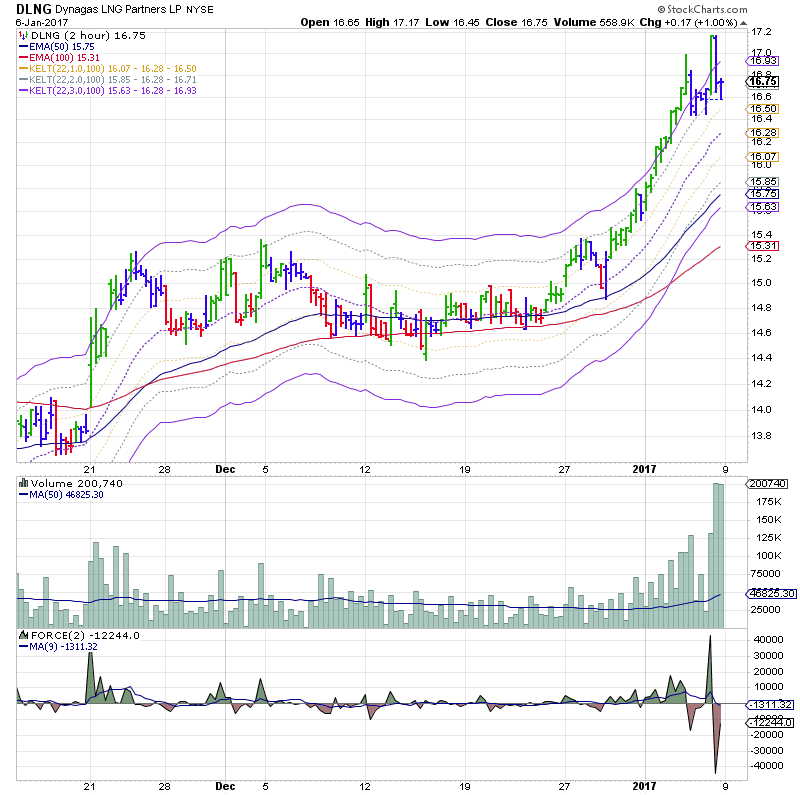800x795 pixels.
Task: Click the KELT(22,3.0,100) legend entry
Action: [108, 91]
